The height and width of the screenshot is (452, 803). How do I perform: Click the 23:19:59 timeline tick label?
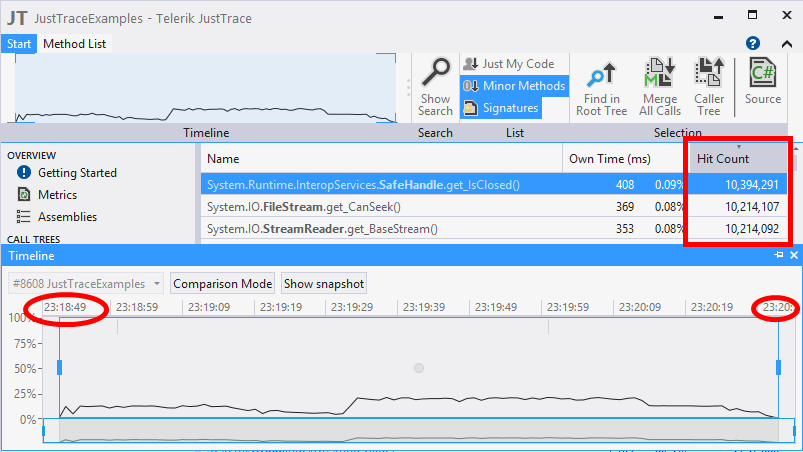point(568,307)
